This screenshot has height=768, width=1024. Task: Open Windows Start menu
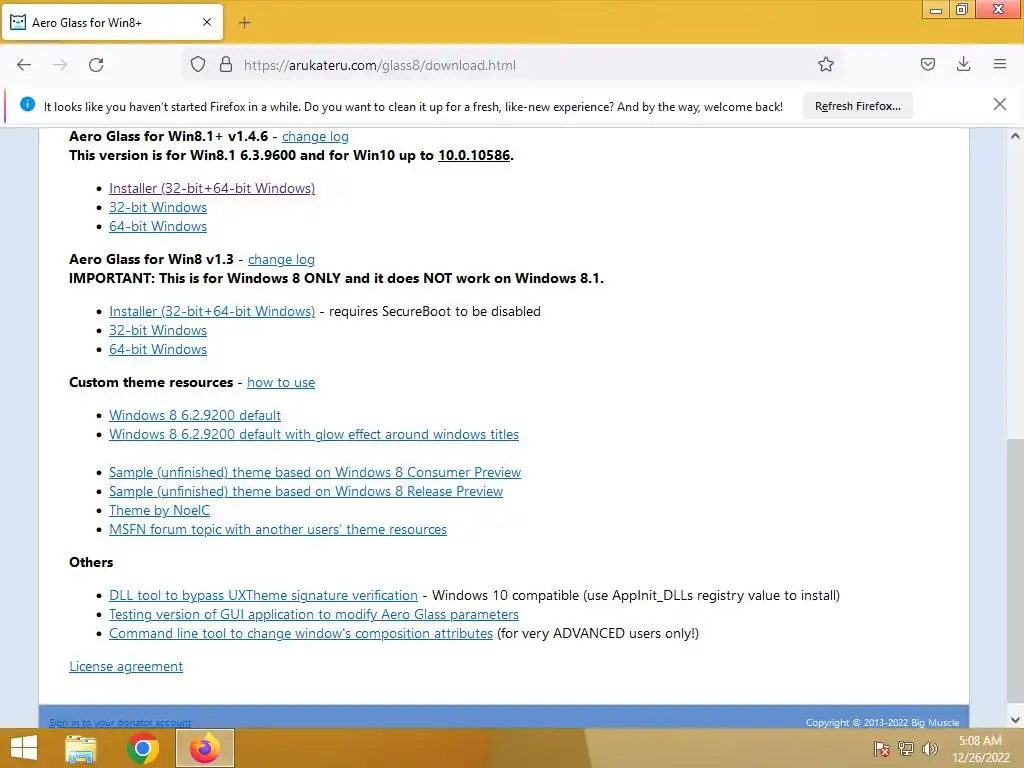24,748
